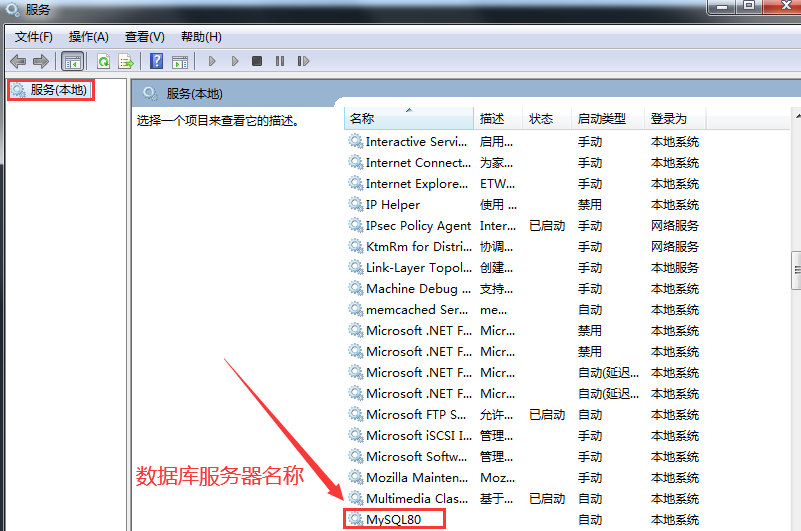Click gear icon beside Mozilla Mainten...
Screen dimensions: 801x531
(x=356, y=477)
